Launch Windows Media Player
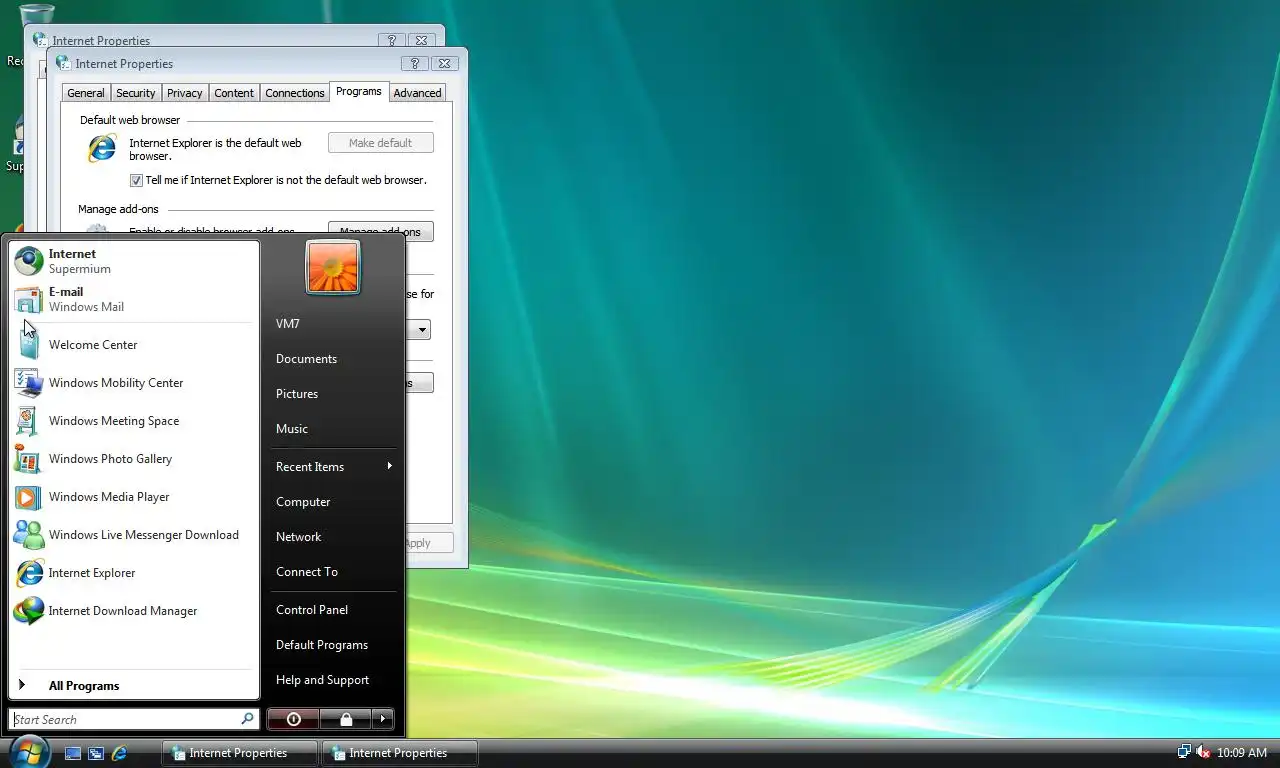Screen dimensions: 1280x768 (134, 497)
